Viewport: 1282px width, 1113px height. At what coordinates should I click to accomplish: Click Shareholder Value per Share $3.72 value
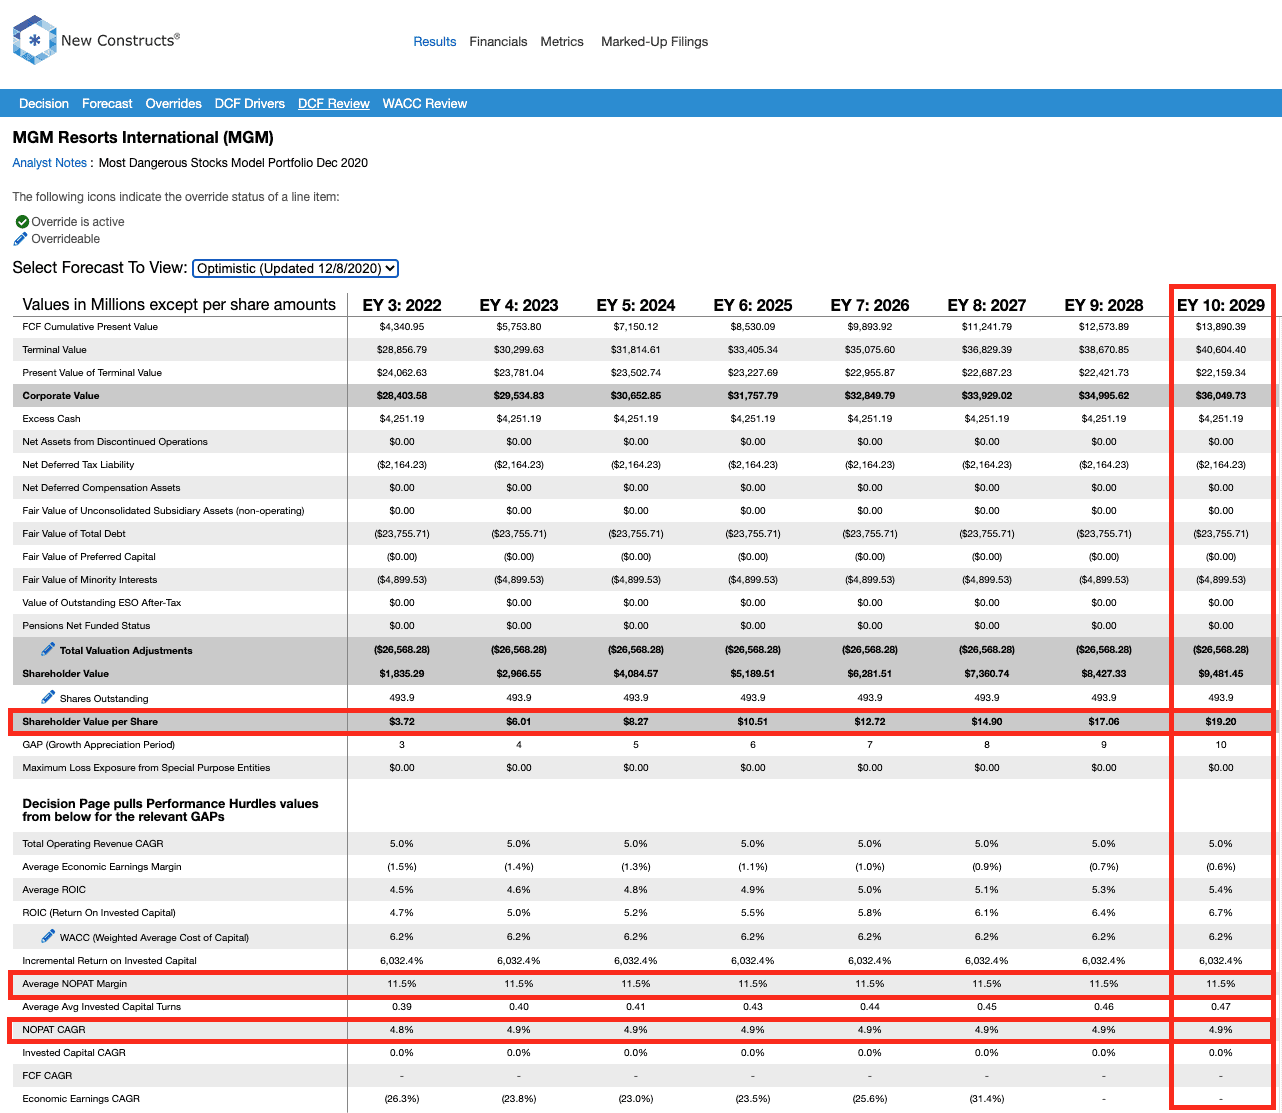click(x=402, y=721)
